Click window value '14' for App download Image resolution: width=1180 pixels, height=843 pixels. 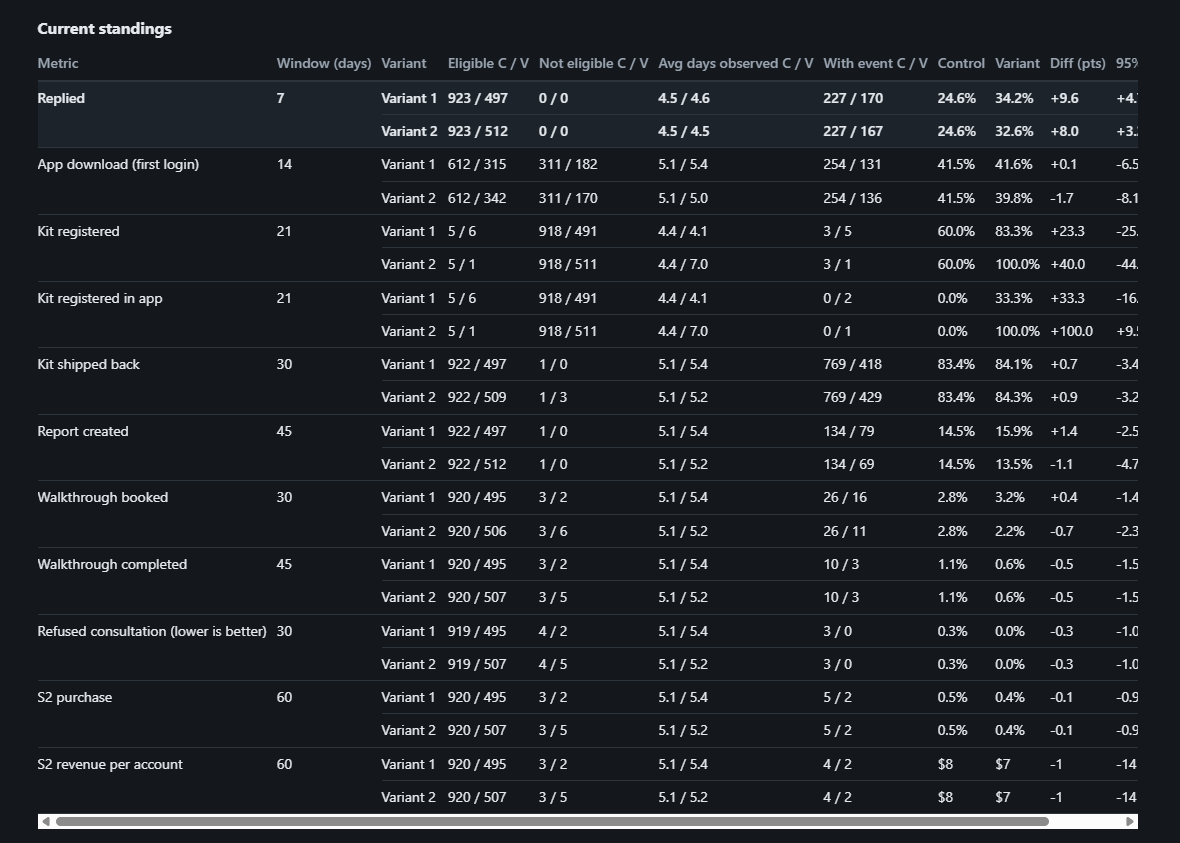pos(284,164)
